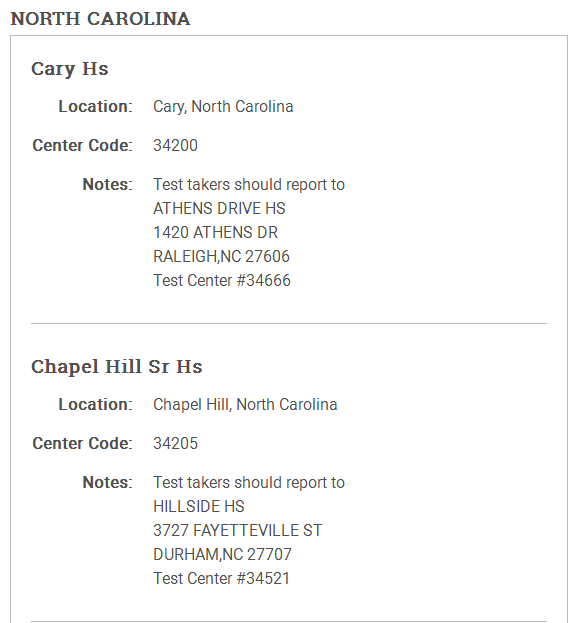Viewport: 576px width, 623px height.
Task: Click Test Center #34666 text
Action: pos(222,281)
